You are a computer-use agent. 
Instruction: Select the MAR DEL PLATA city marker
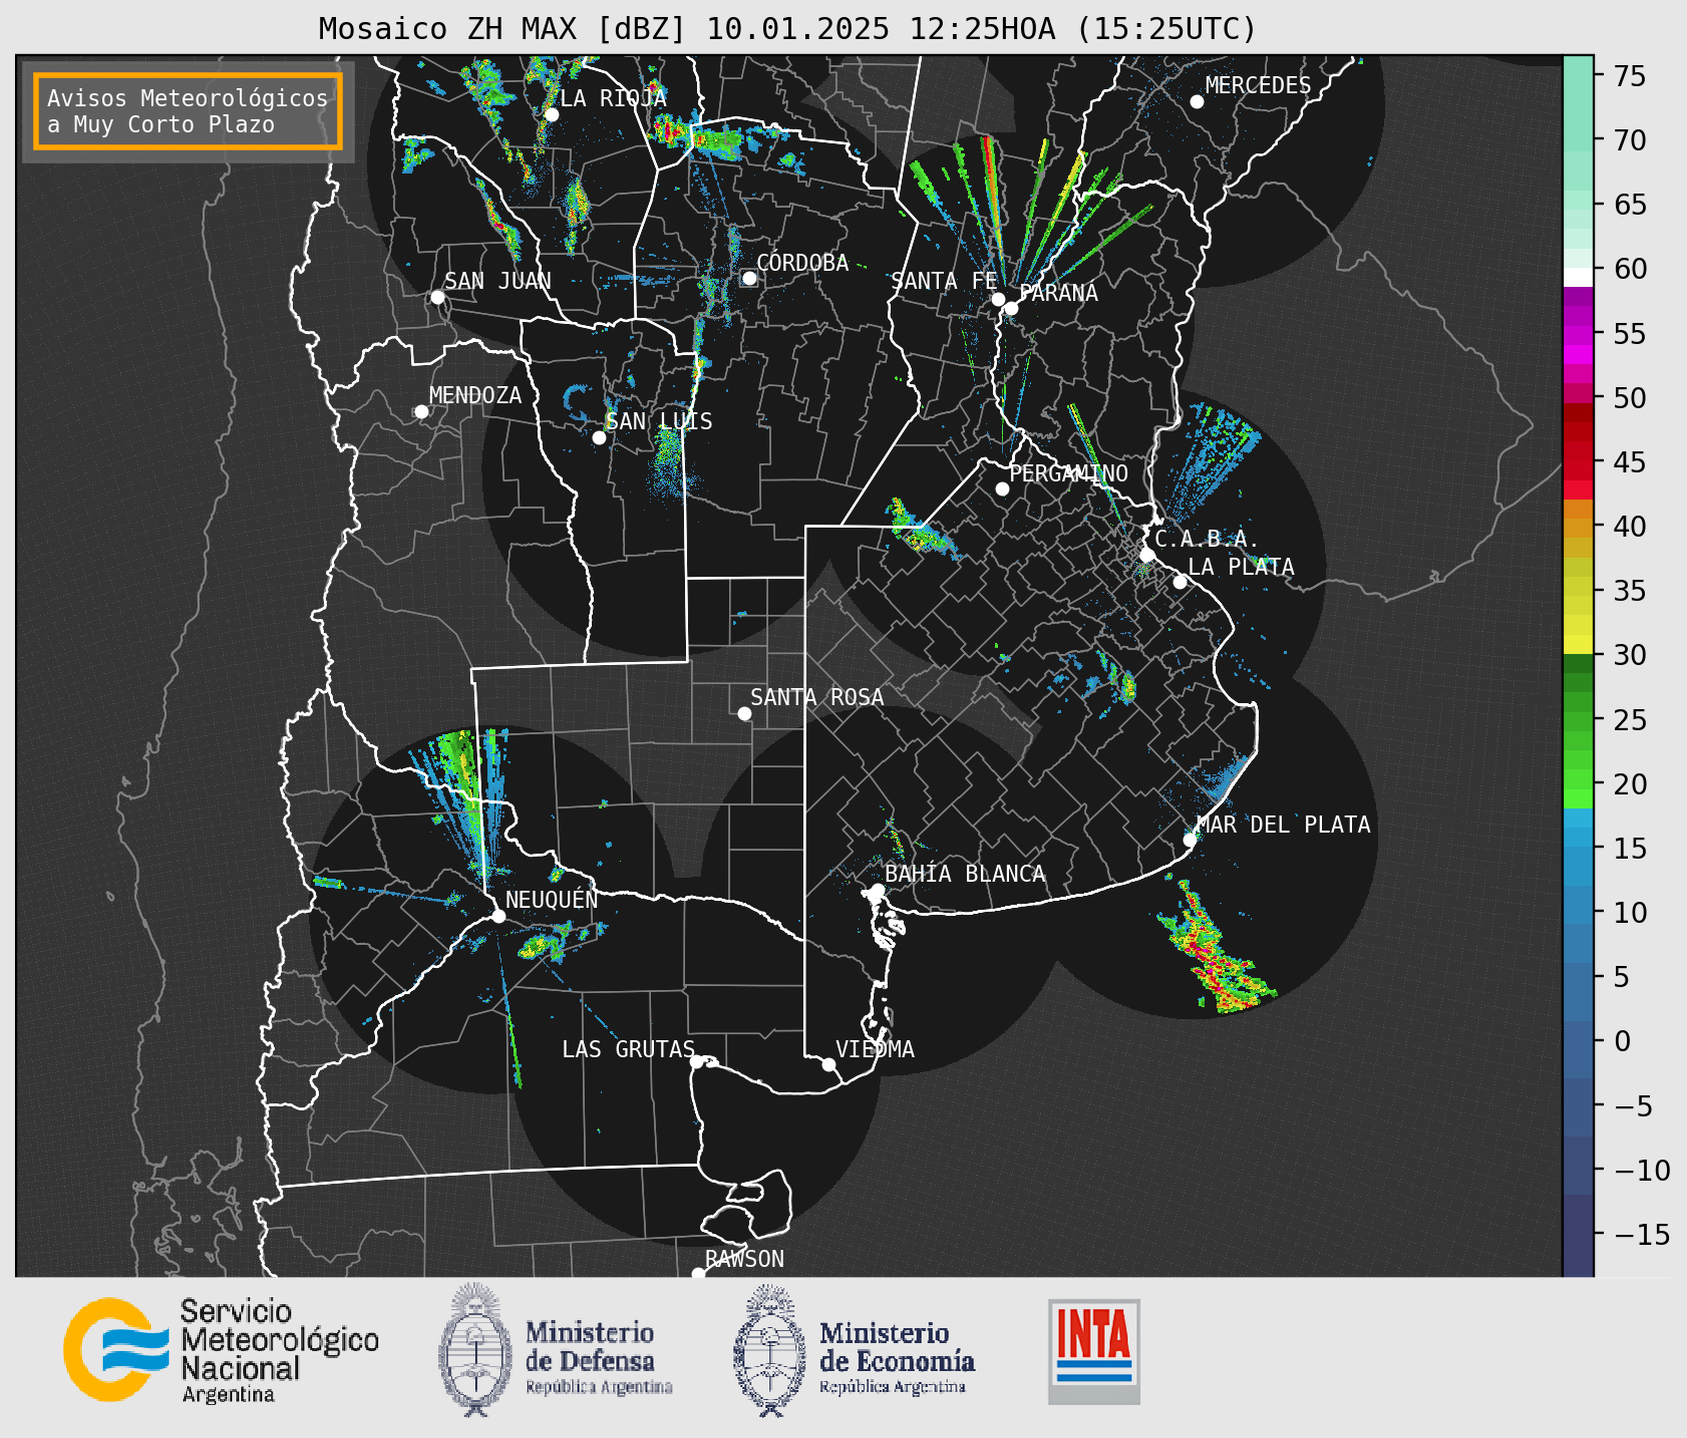pos(1190,840)
